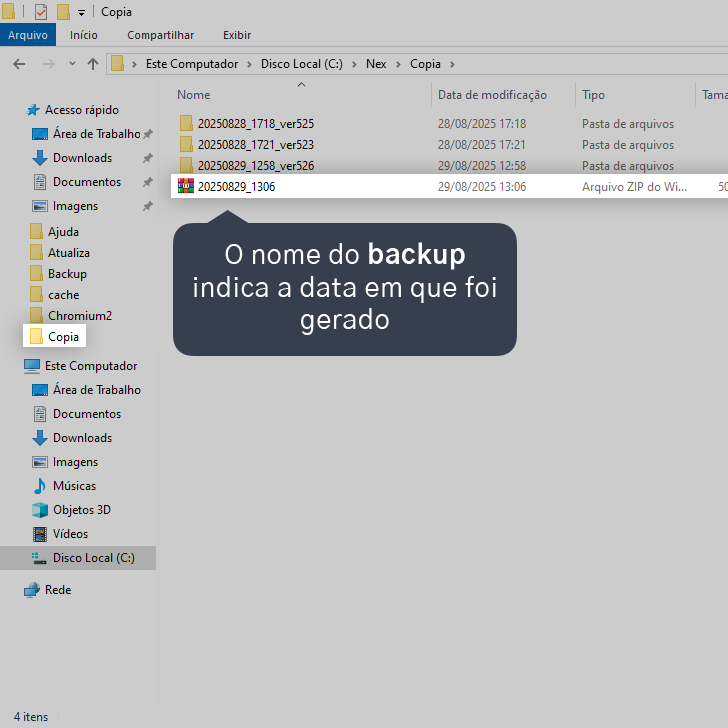Click folder icon of 20250828_1718_ver525
Viewport: 728px width, 728px height.
(186, 124)
